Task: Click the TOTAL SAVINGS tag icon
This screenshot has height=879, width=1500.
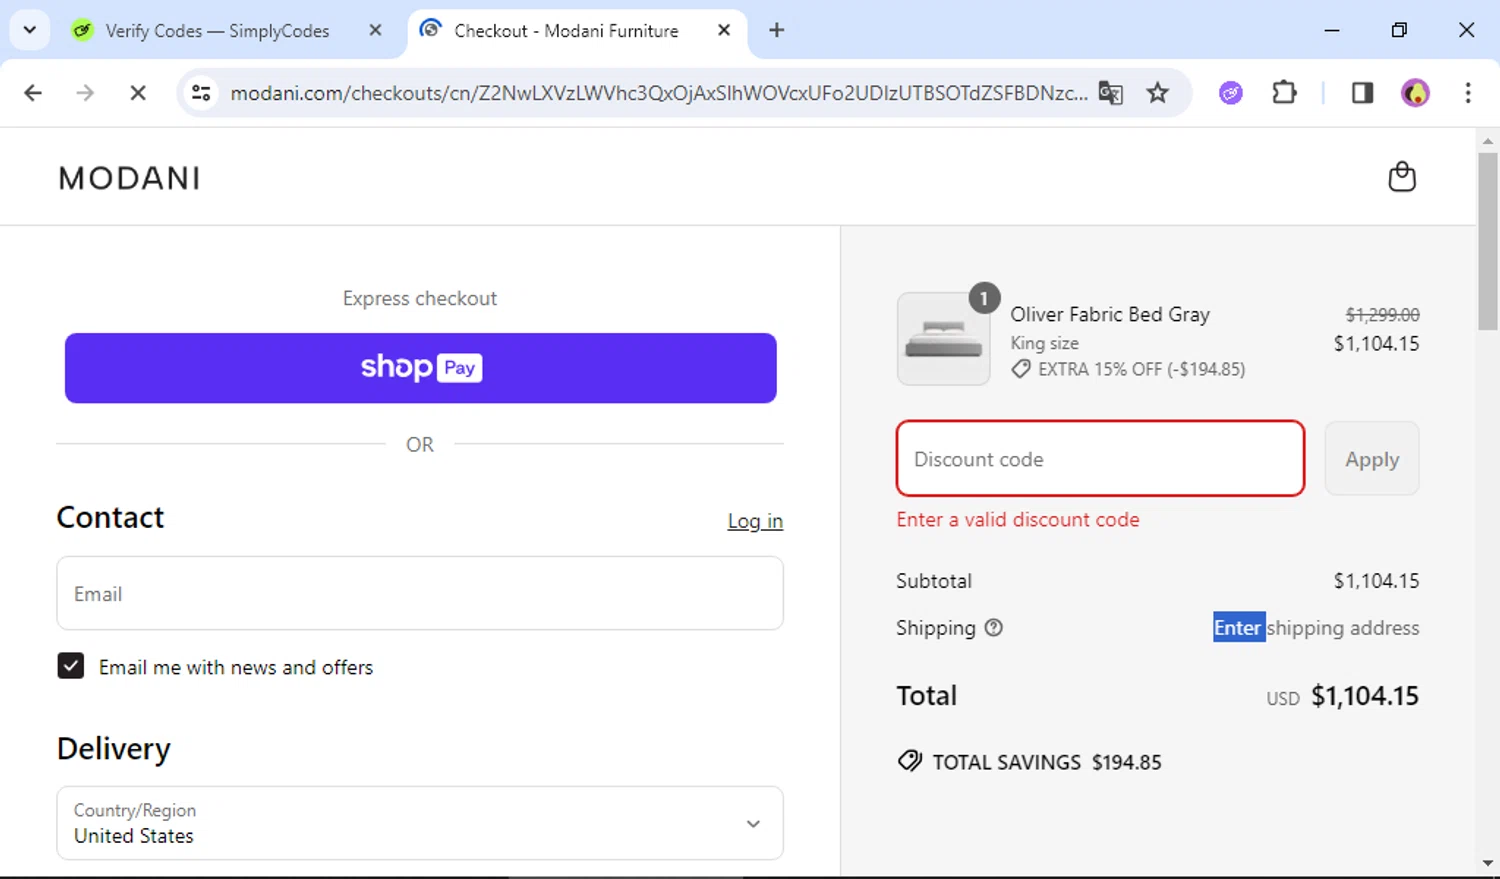Action: point(910,761)
